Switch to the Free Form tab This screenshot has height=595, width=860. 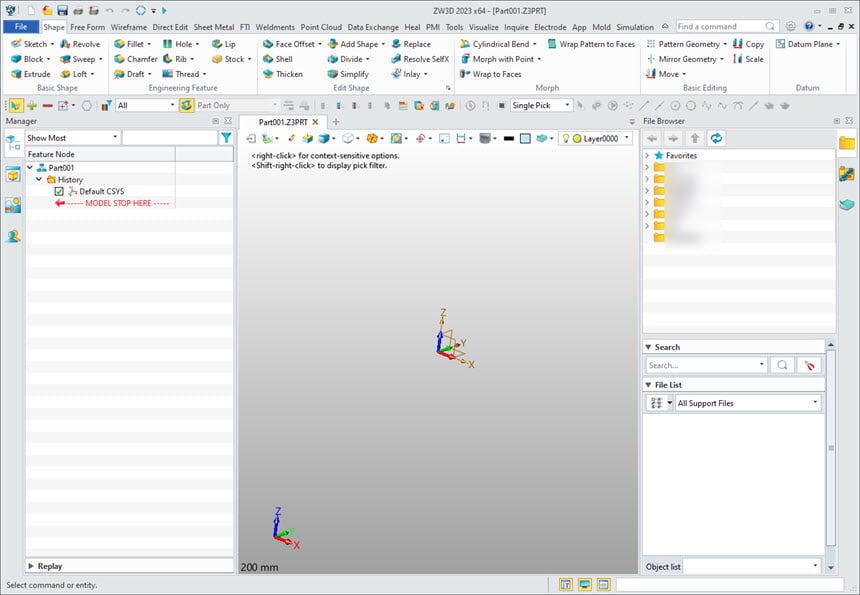point(88,27)
